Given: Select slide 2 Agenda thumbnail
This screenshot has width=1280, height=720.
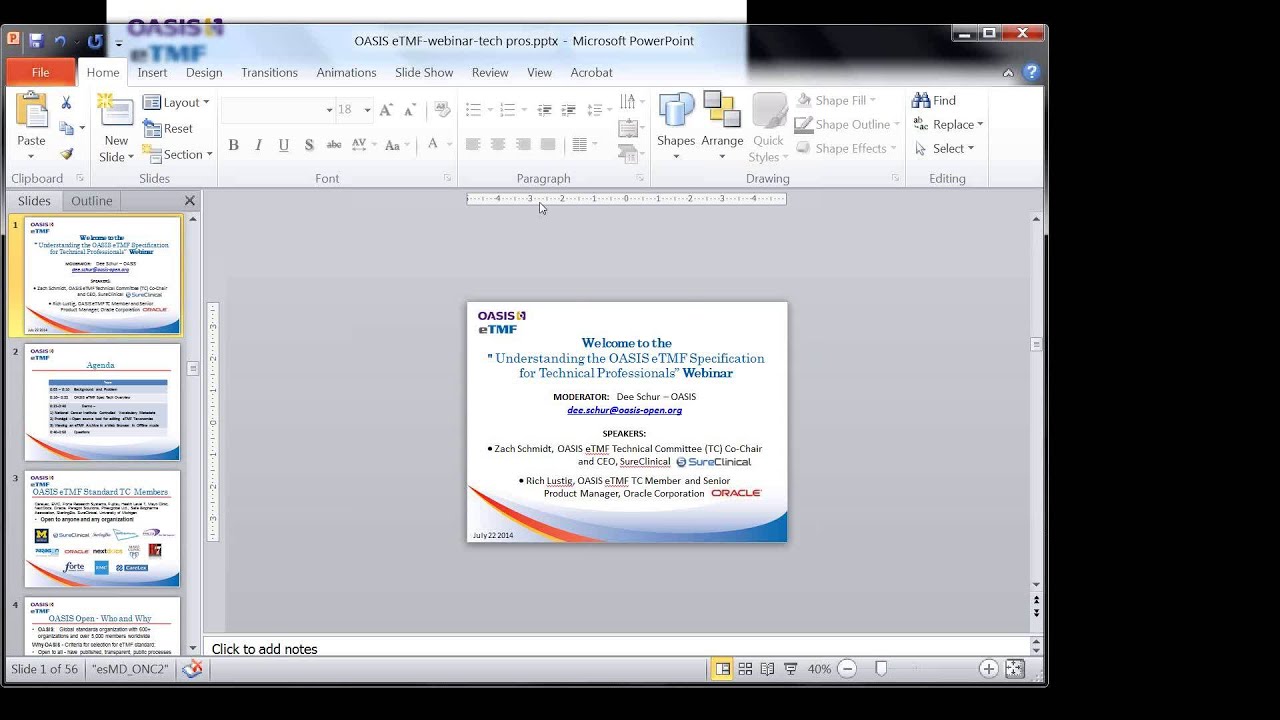Looking at the screenshot, I should tap(102, 402).
